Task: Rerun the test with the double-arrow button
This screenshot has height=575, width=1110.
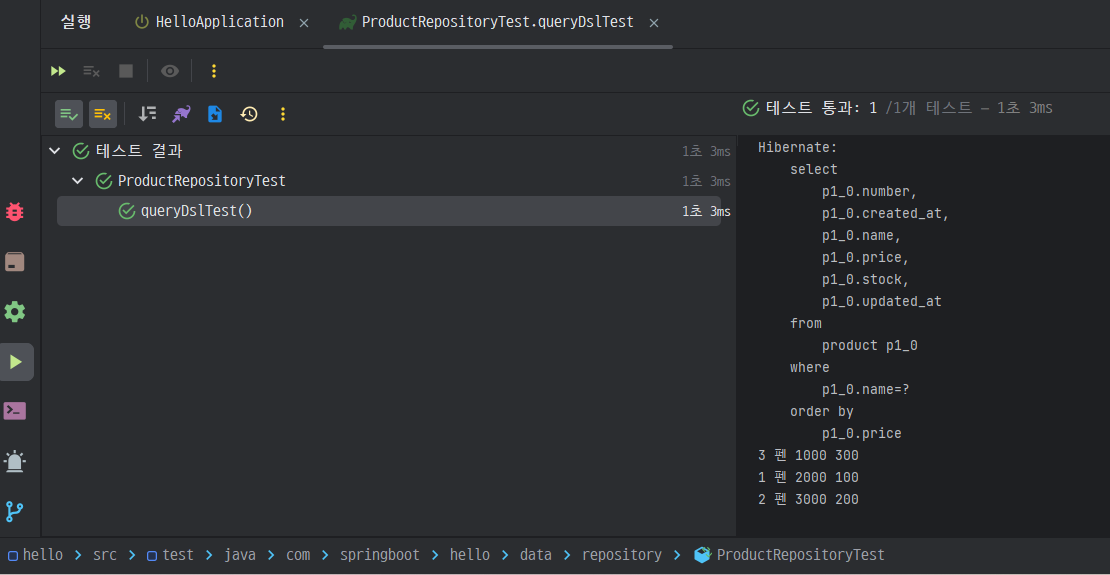Action: click(58, 71)
